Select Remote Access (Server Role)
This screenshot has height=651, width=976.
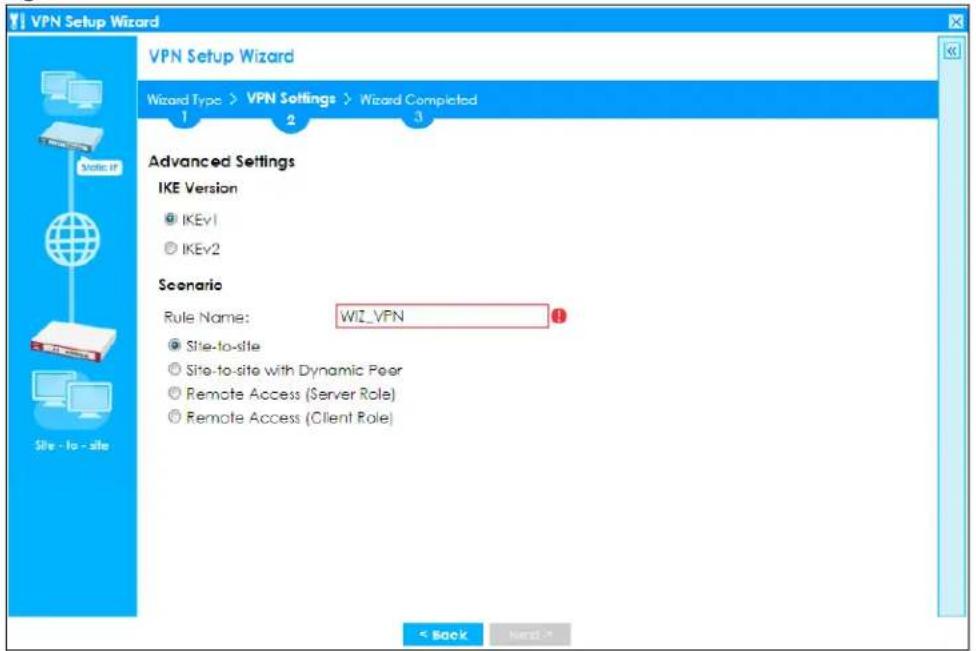pyautogui.click(x=175, y=393)
